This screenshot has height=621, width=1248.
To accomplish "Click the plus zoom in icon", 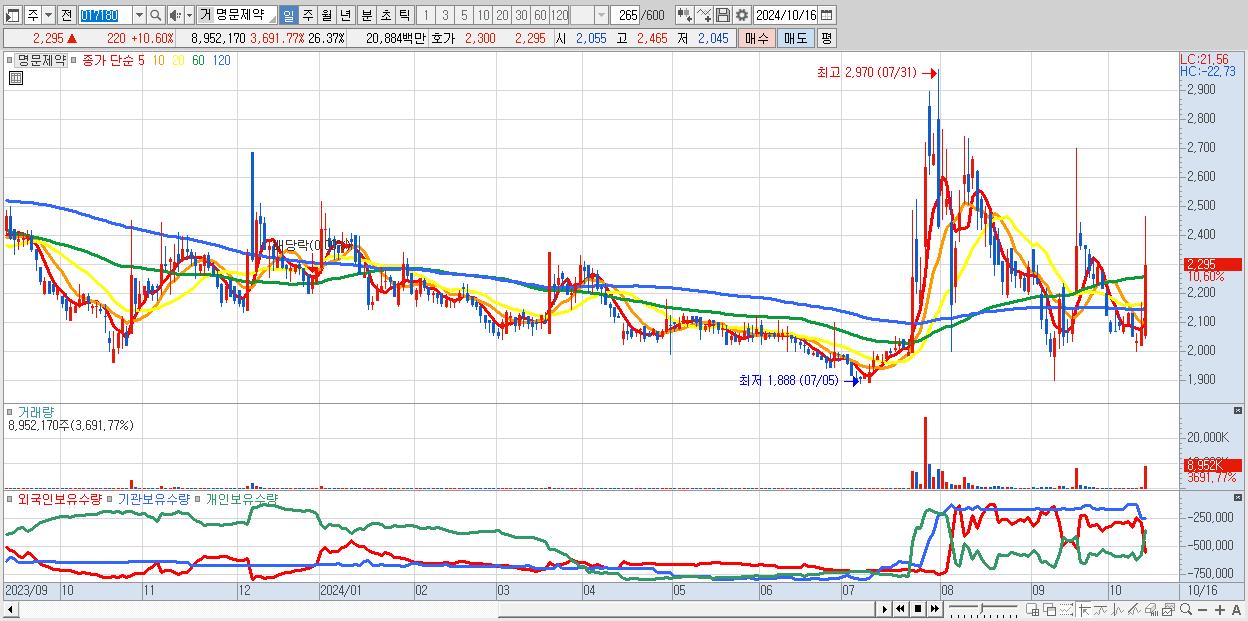I will pyautogui.click(x=1220, y=610).
